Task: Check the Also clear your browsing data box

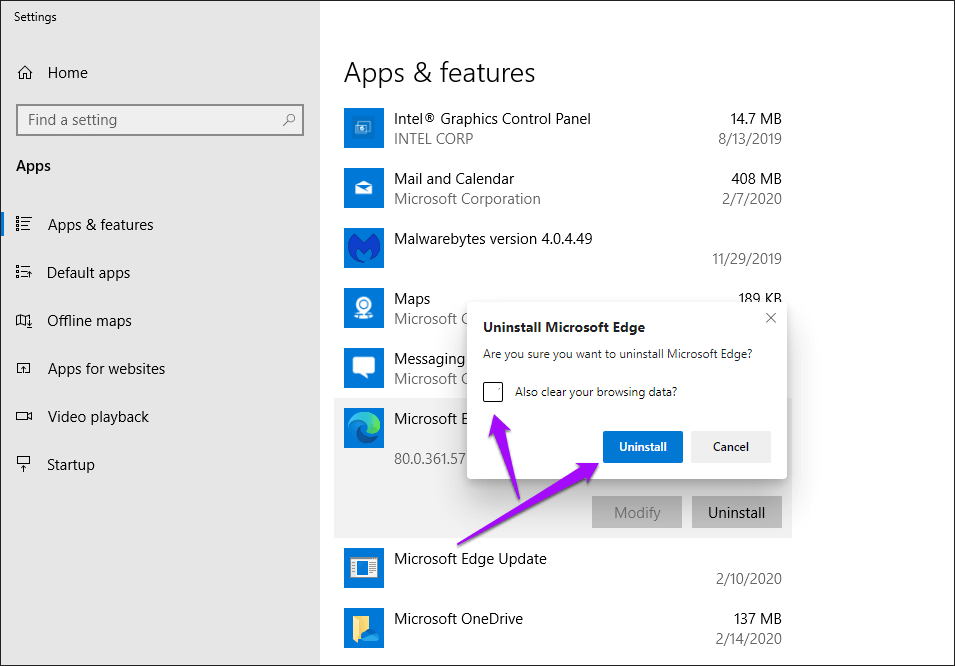Action: pos(493,392)
